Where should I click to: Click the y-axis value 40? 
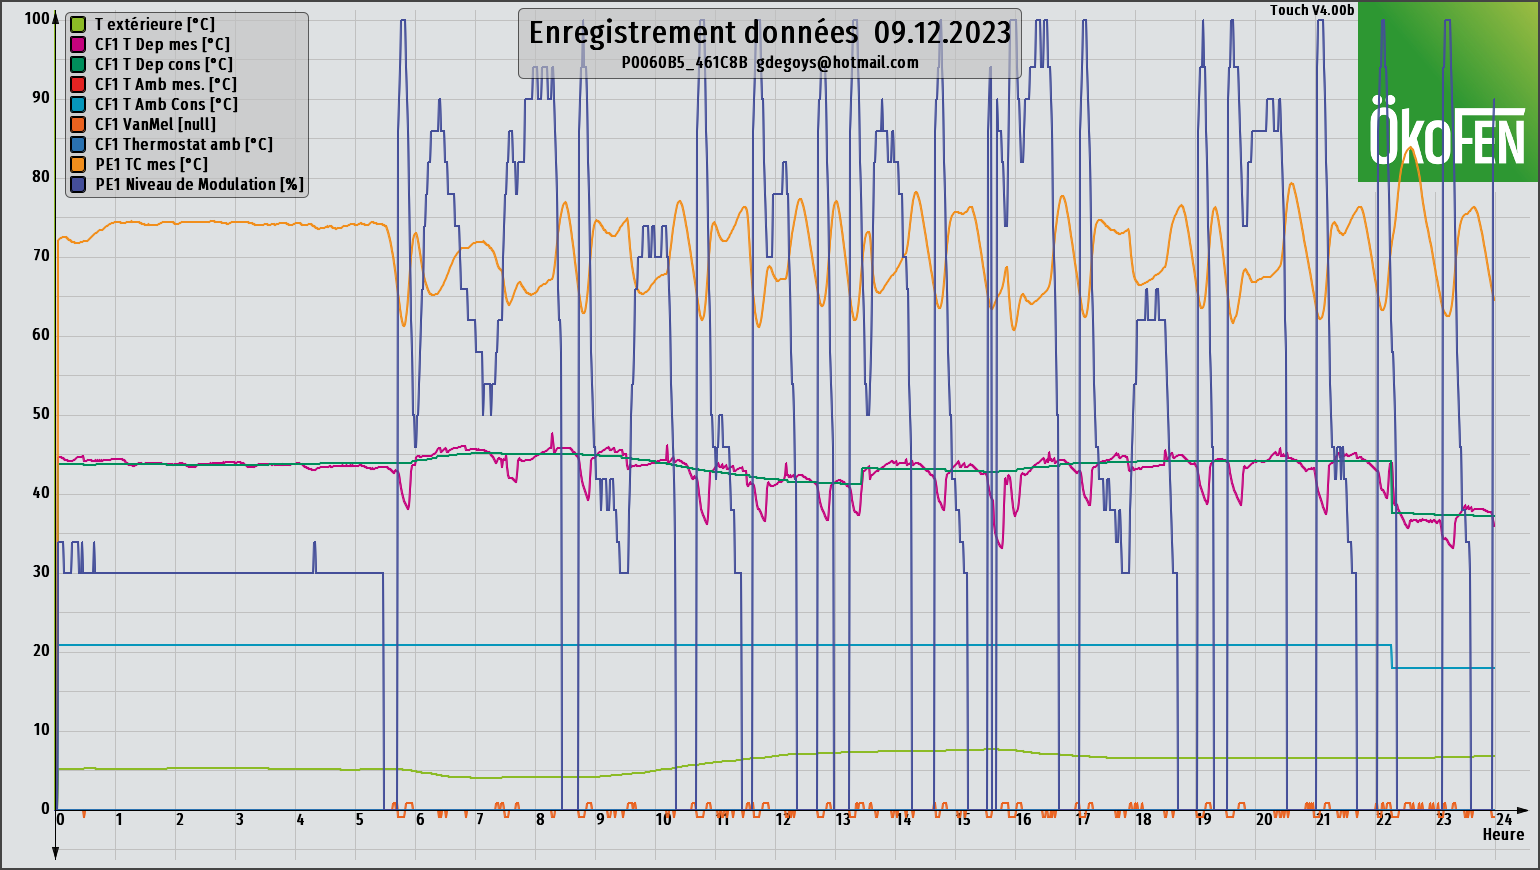[41, 492]
